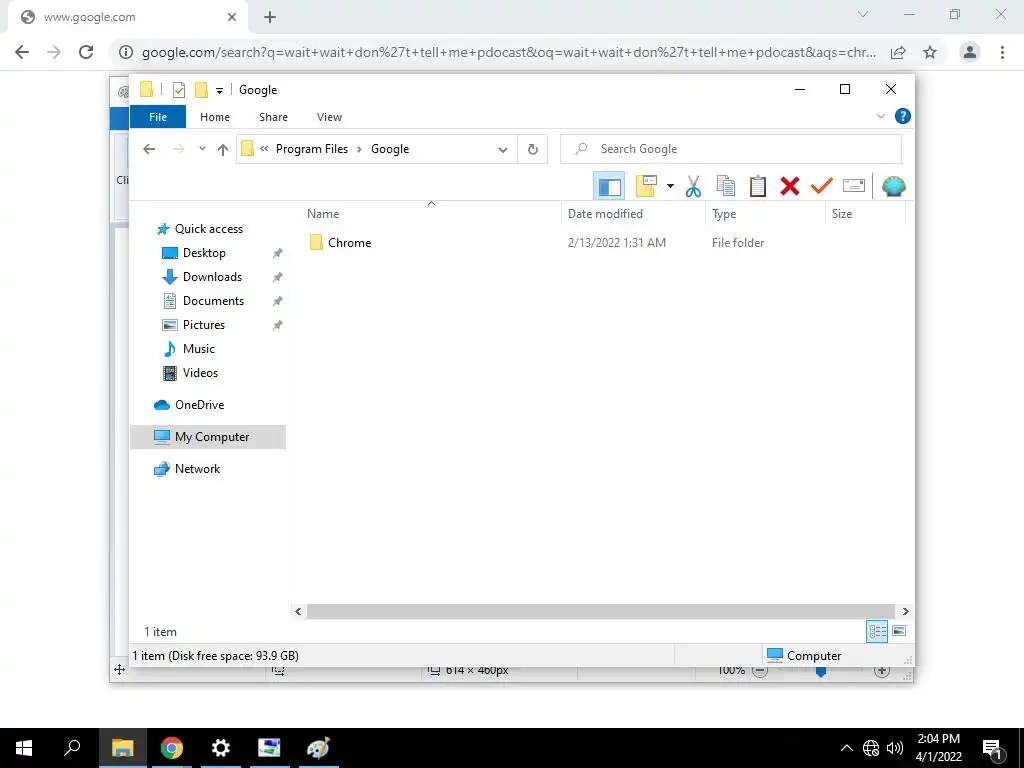This screenshot has height=768, width=1024.
Task: Open the folder options dropdown arrow
Action: tap(670, 186)
